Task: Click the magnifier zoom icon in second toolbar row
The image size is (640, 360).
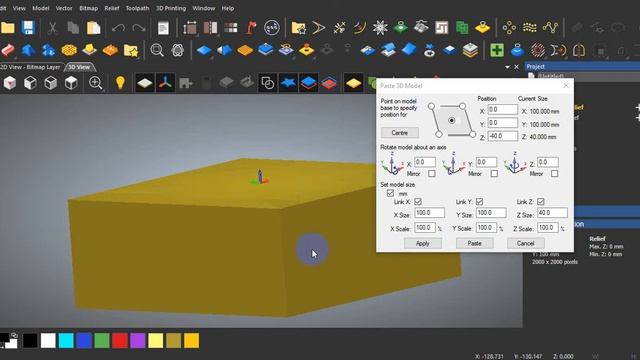Action: 157,50
